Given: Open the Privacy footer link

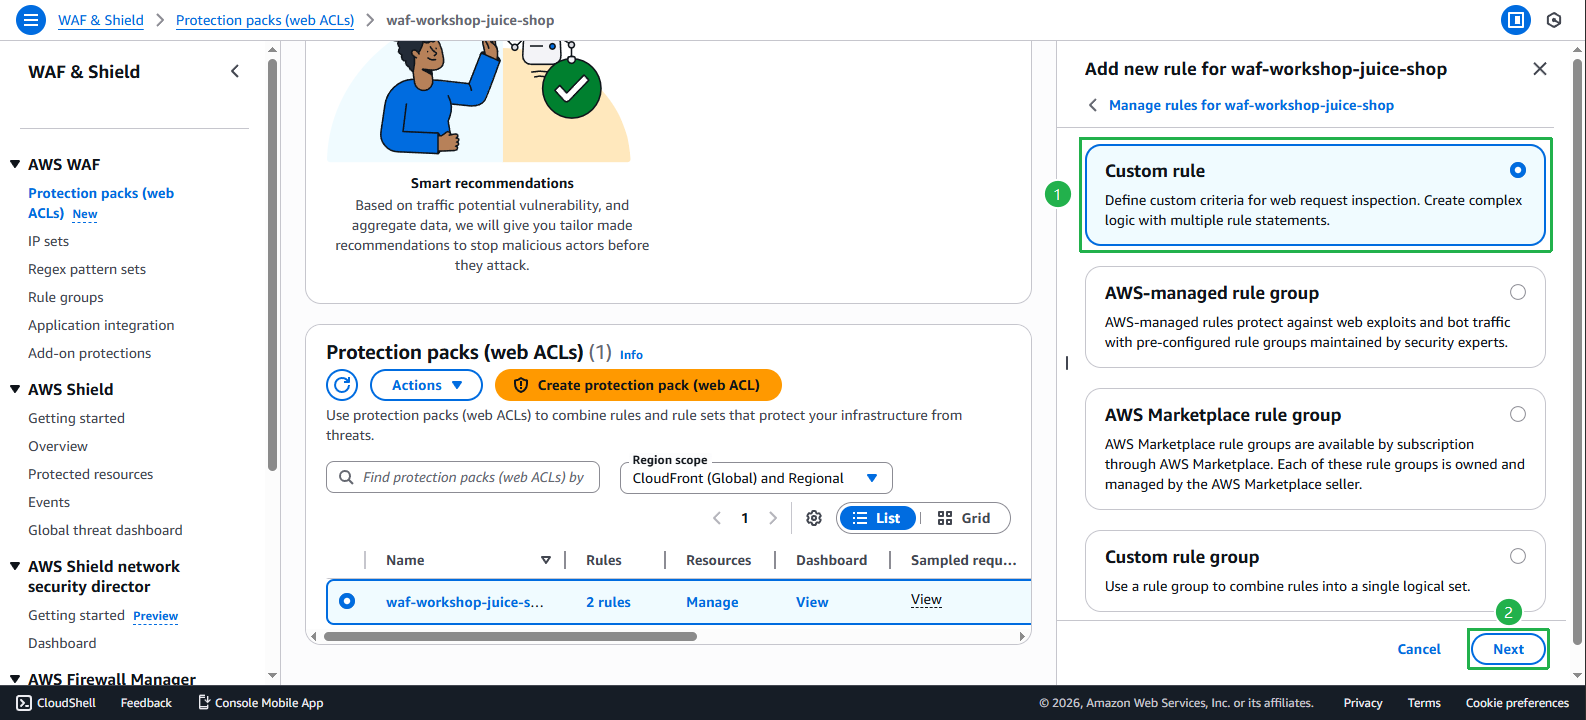Looking at the screenshot, I should [1363, 703].
